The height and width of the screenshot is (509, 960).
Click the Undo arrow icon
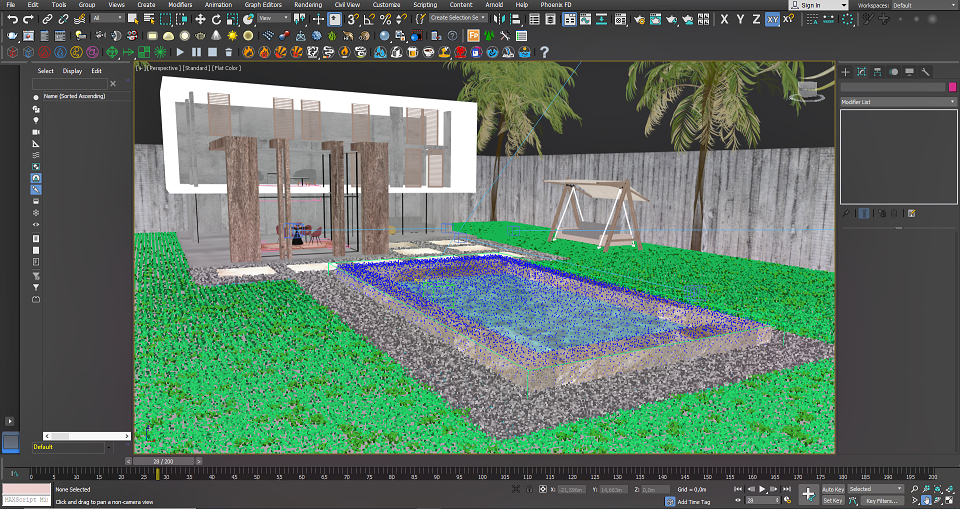point(12,19)
